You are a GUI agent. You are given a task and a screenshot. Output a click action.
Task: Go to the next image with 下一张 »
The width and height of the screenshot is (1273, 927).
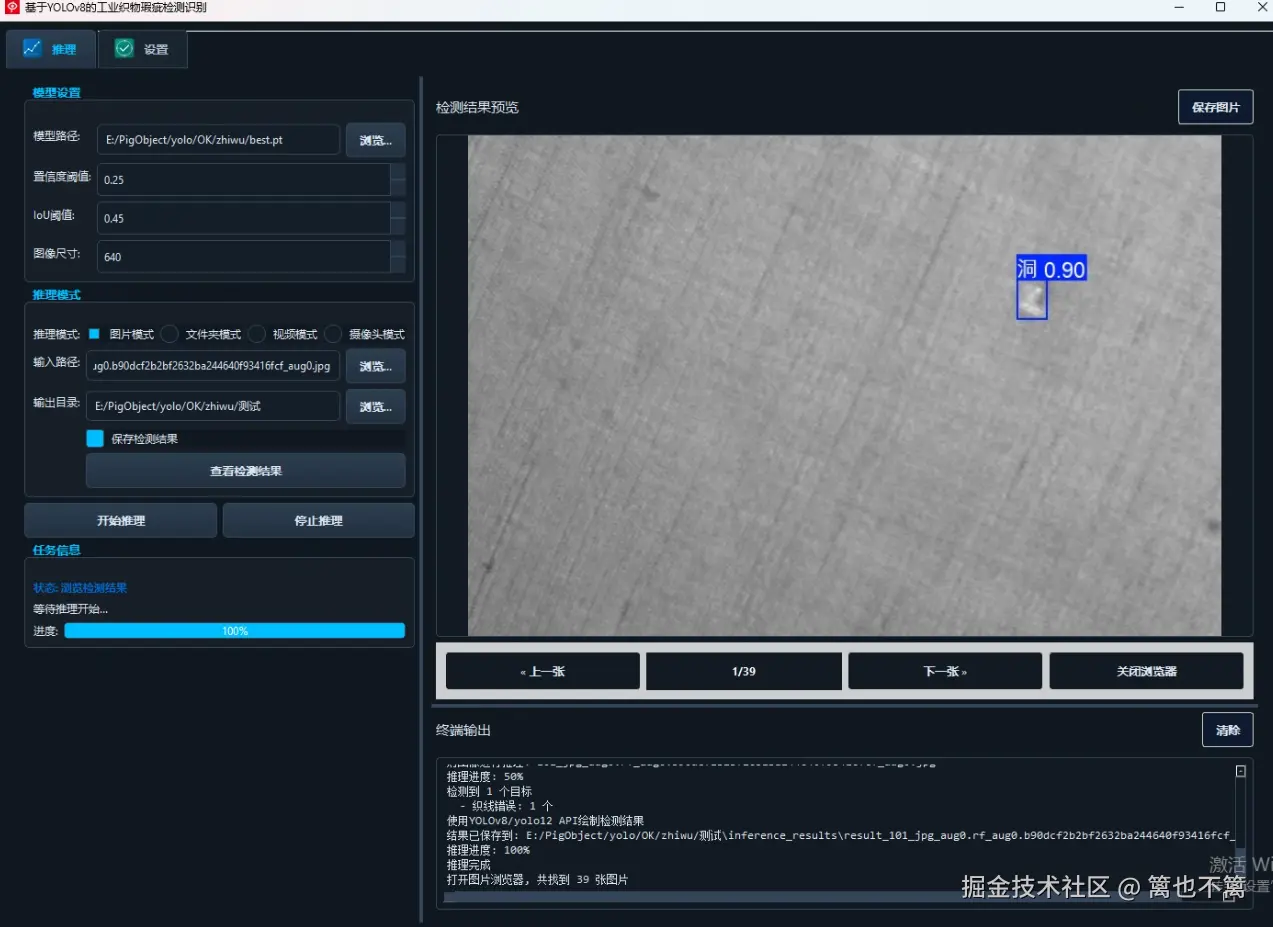pos(943,671)
